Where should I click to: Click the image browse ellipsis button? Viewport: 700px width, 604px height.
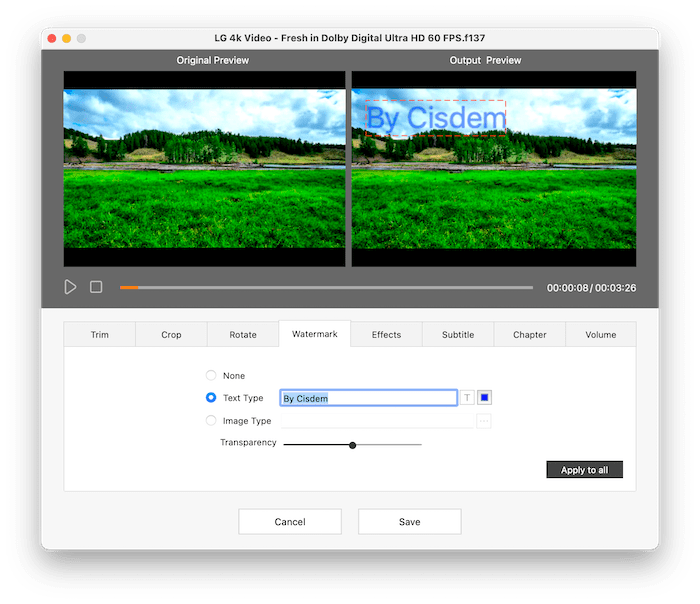point(484,421)
